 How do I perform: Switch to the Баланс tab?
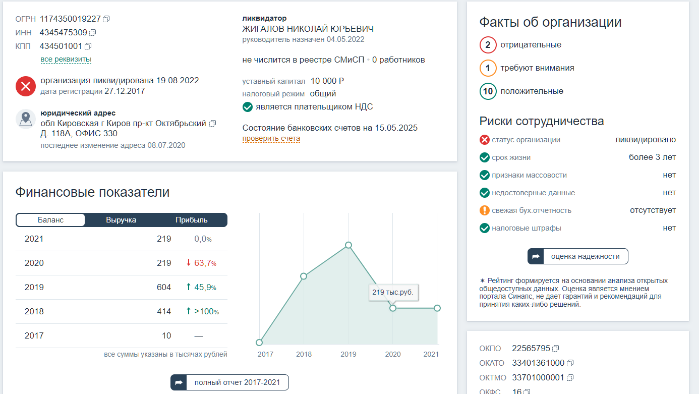[x=50, y=220]
